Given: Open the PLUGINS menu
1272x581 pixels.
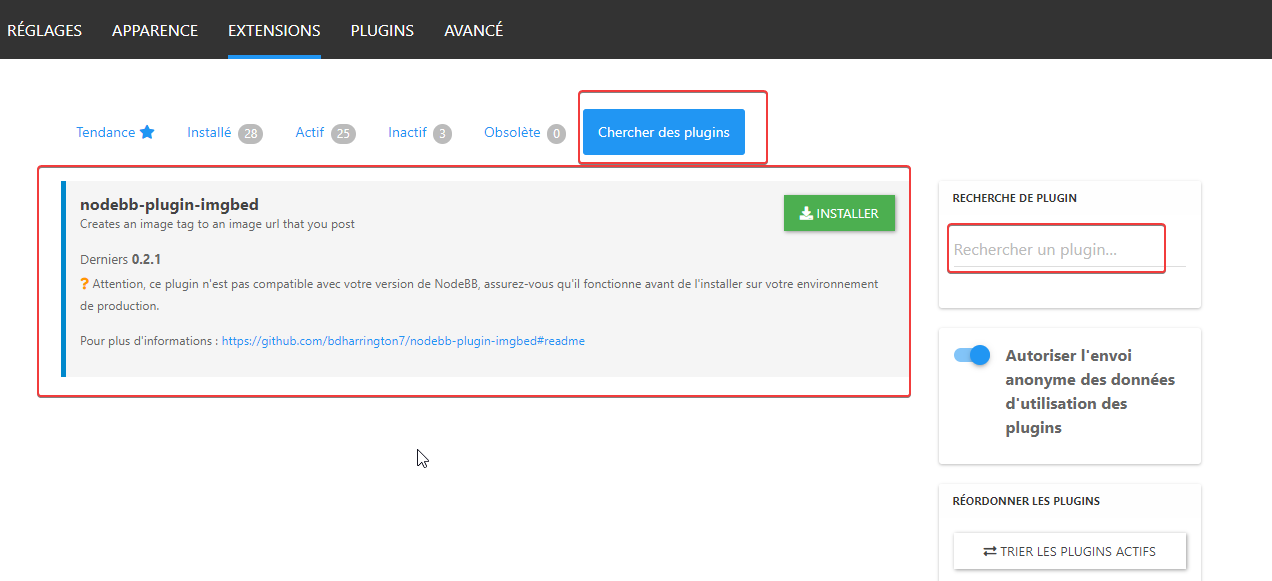Looking at the screenshot, I should pyautogui.click(x=382, y=31).
